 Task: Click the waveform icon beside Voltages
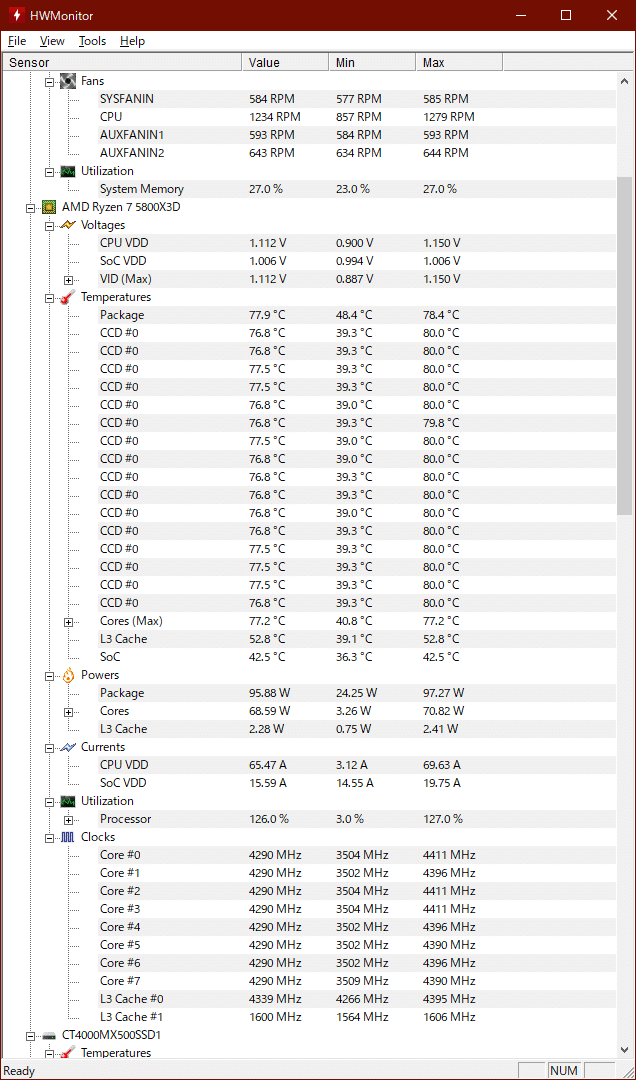click(68, 225)
